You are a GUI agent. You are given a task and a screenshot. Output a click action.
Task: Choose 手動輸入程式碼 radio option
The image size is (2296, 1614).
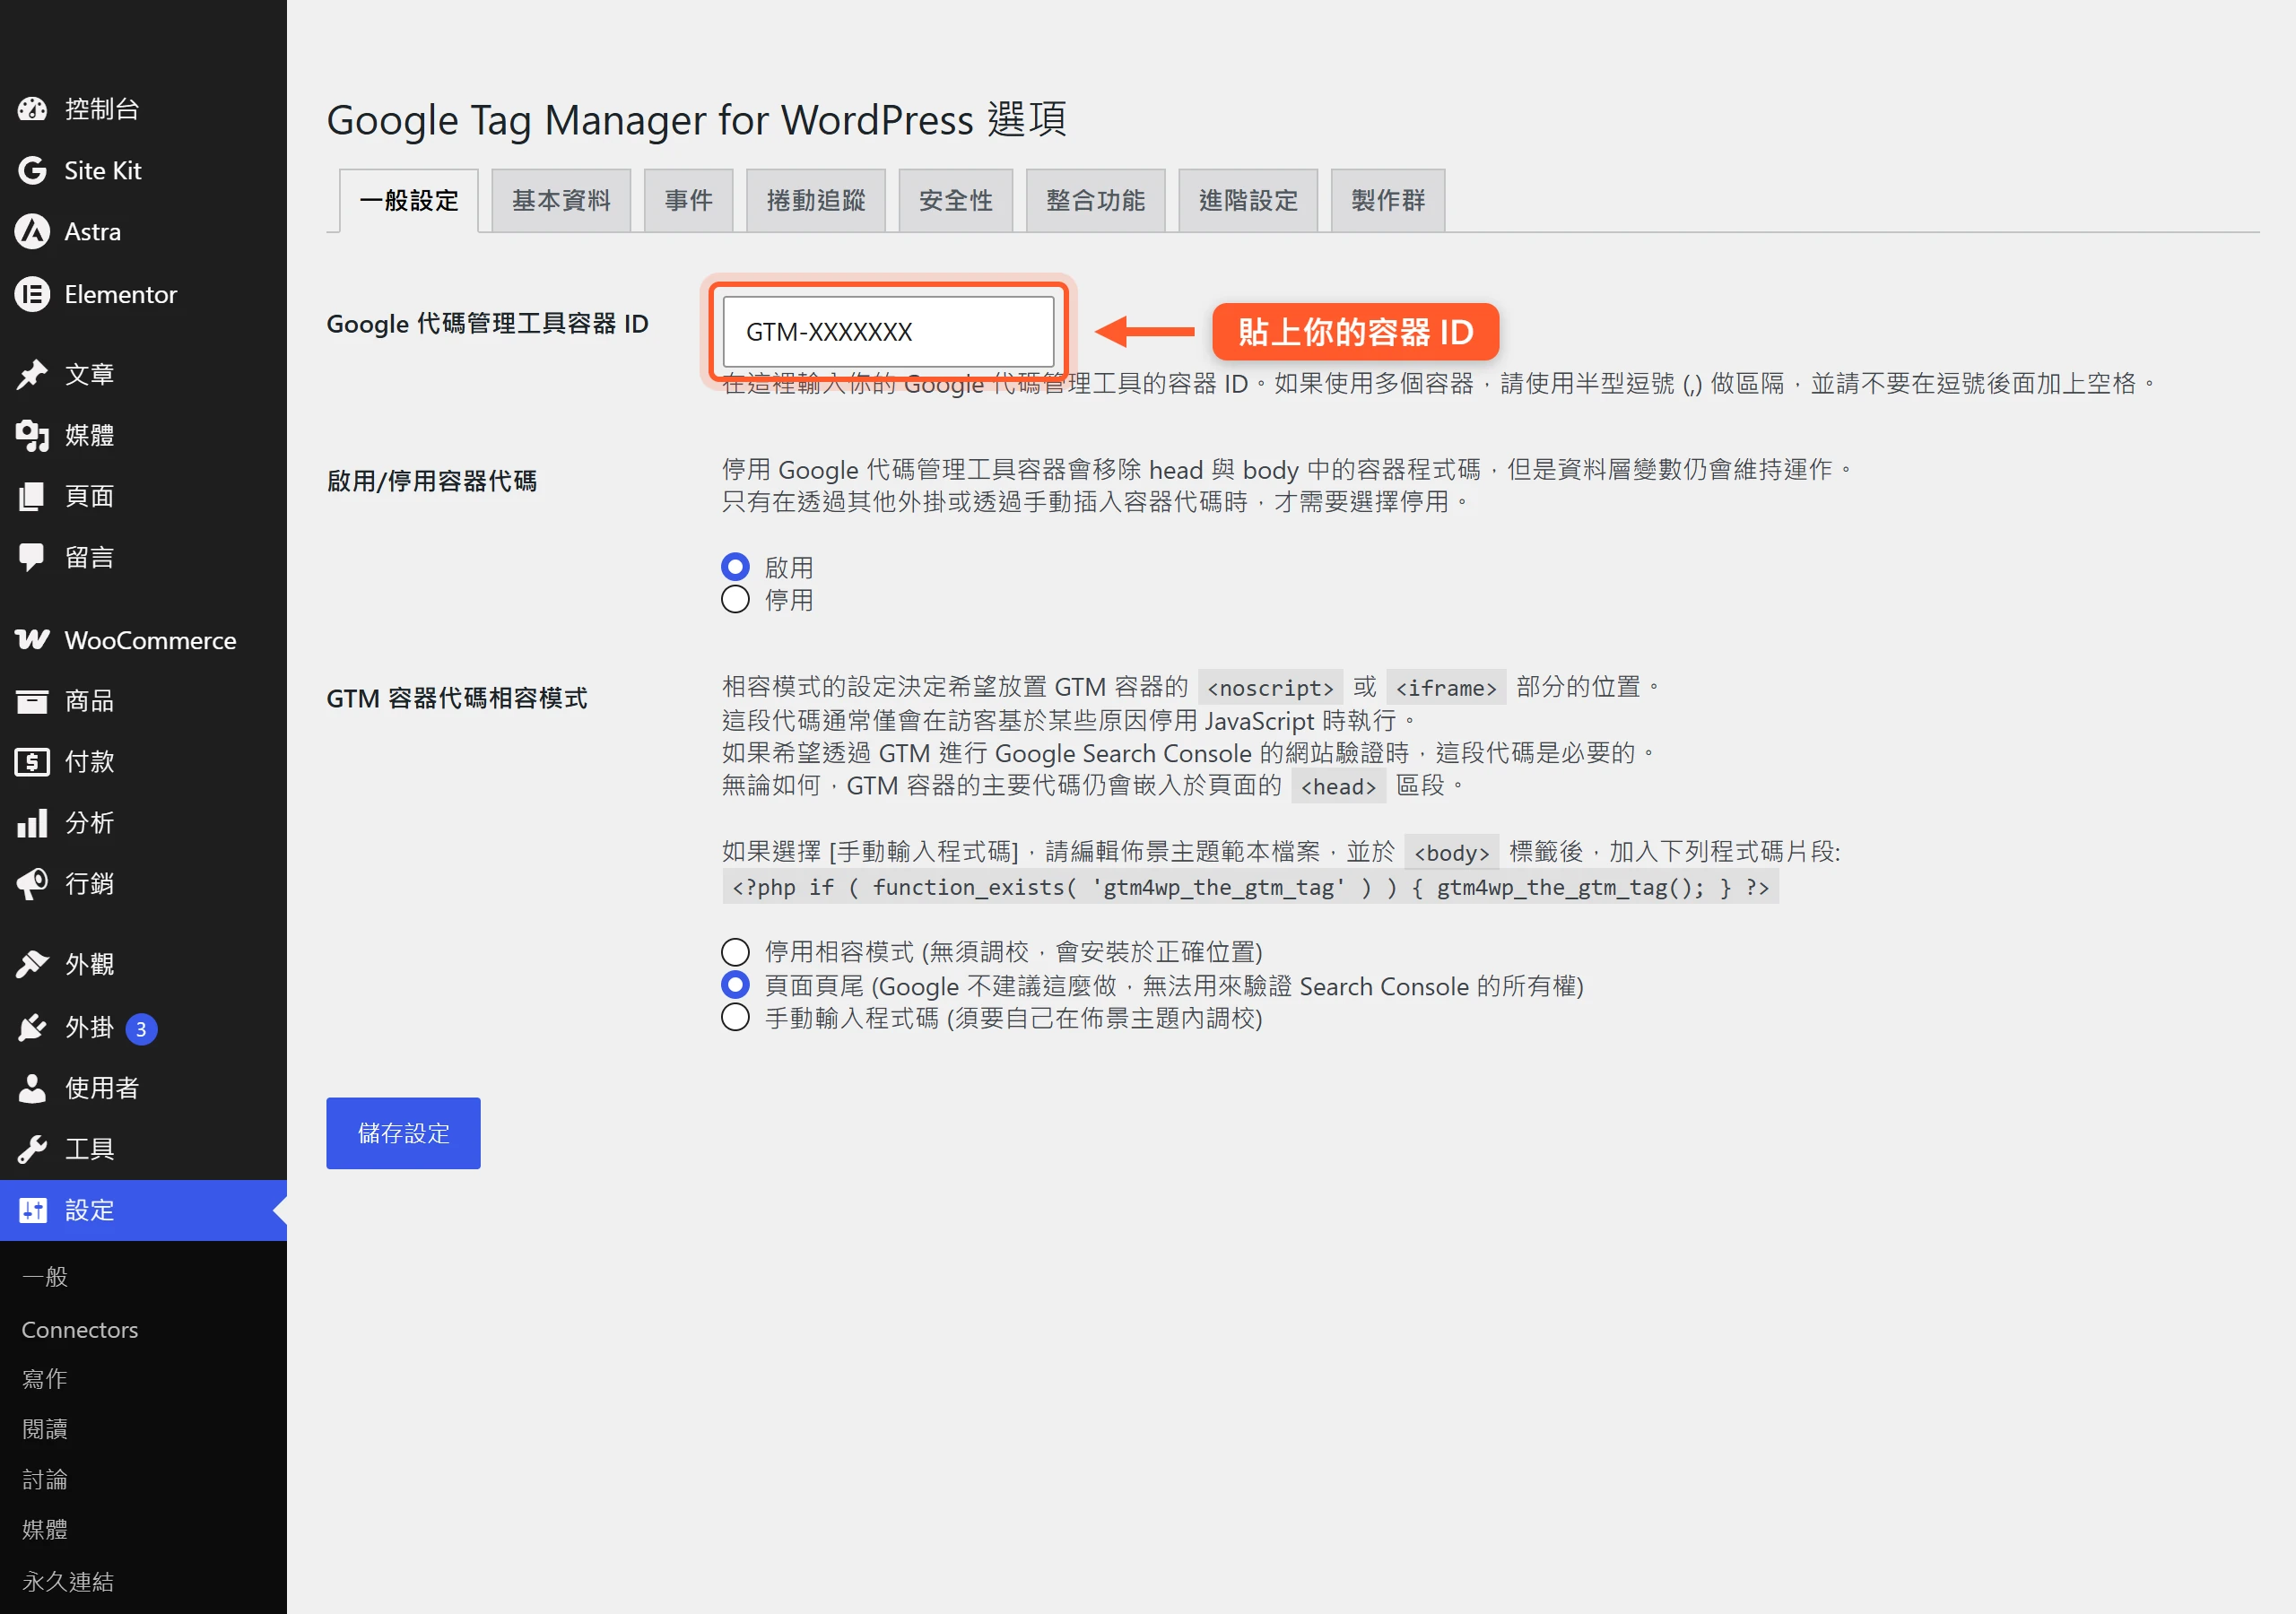pyautogui.click(x=735, y=1018)
